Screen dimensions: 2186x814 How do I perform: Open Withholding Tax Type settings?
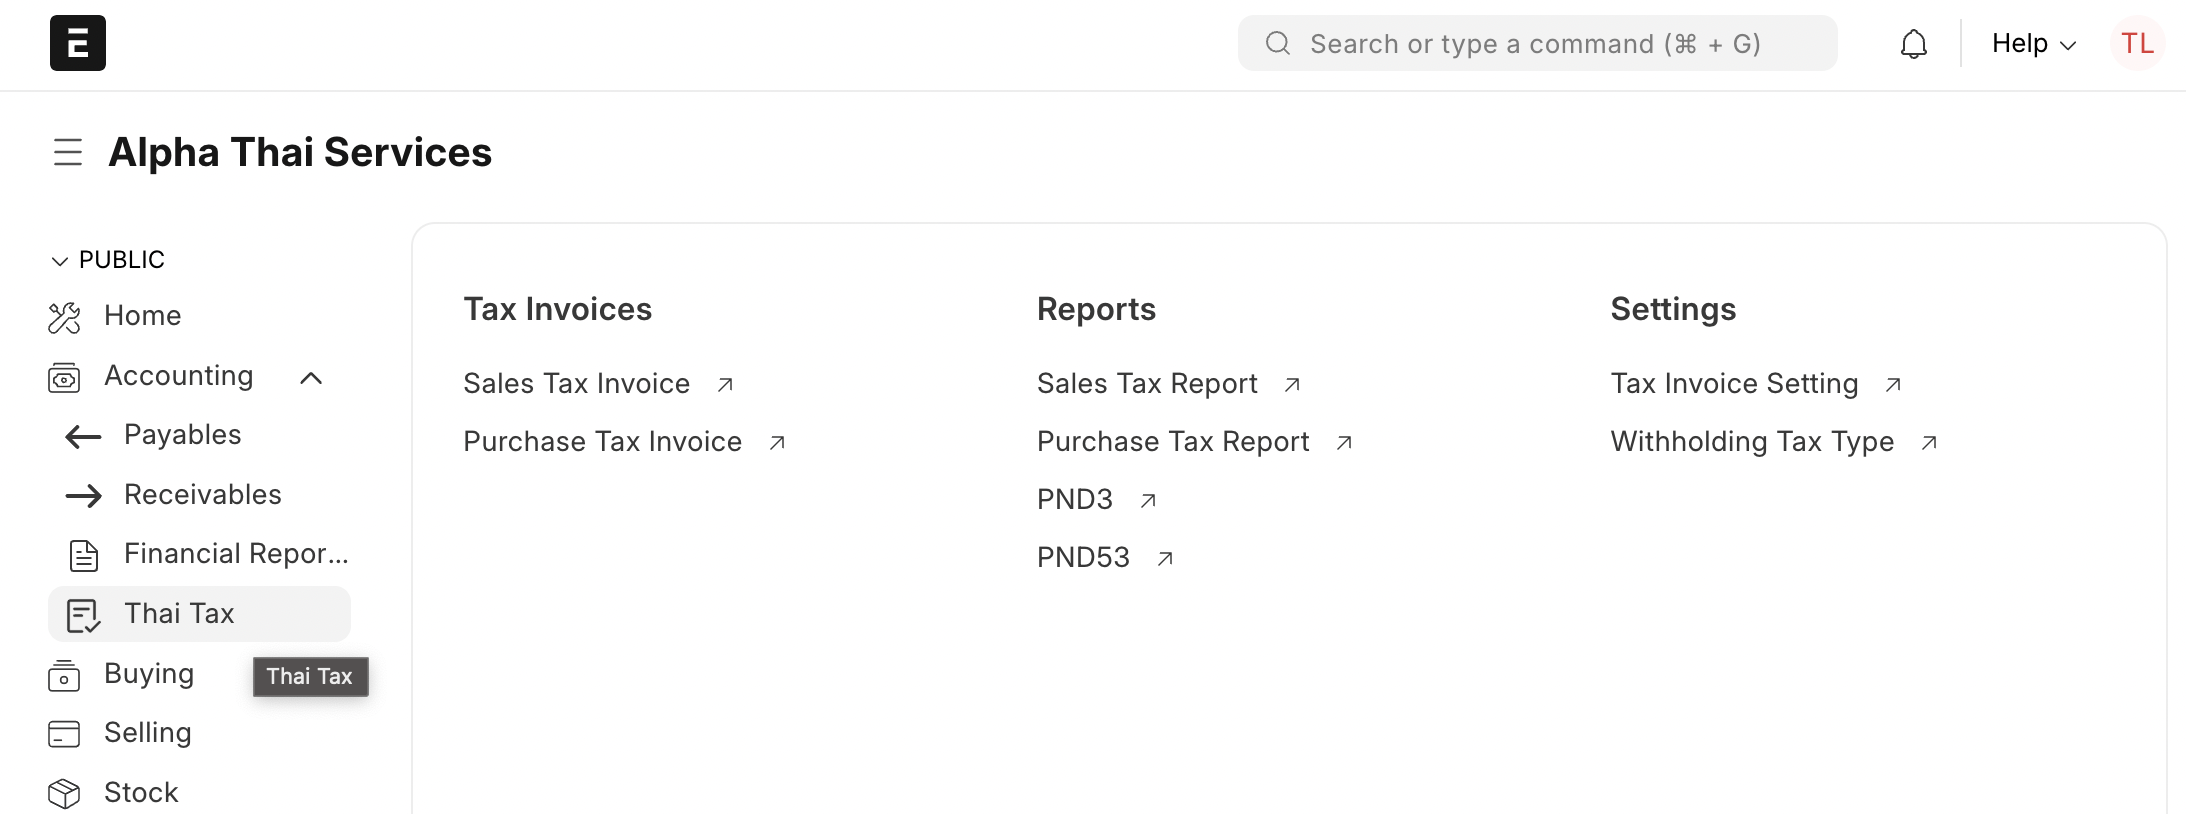point(1752,442)
